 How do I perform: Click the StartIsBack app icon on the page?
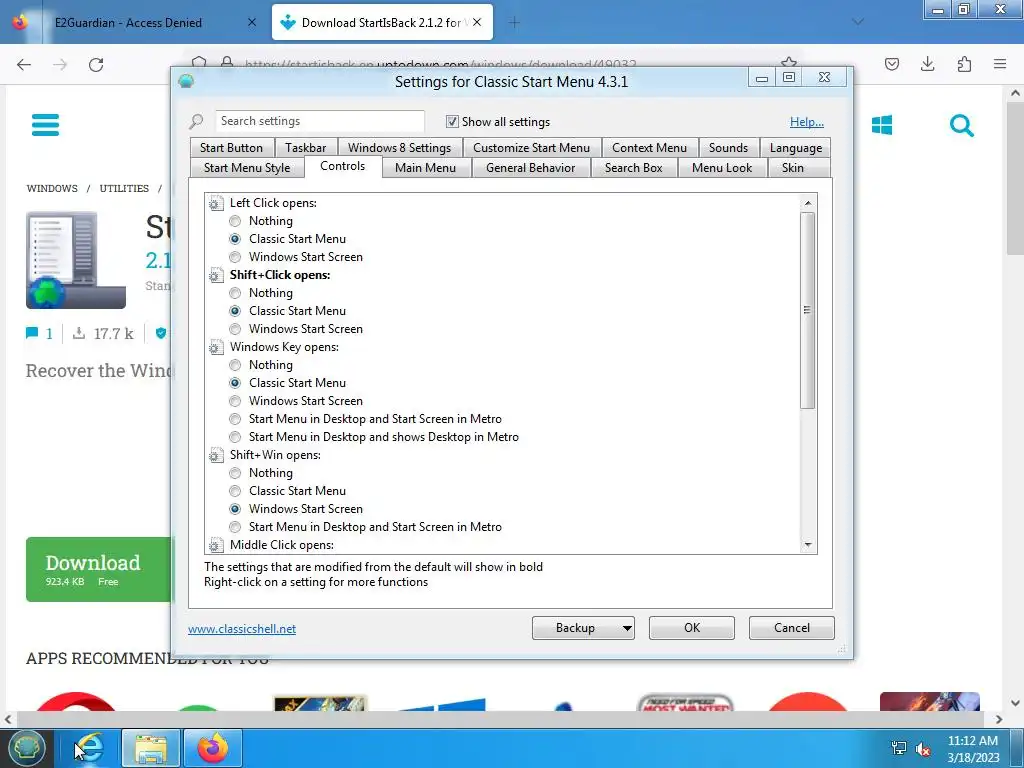[76, 260]
